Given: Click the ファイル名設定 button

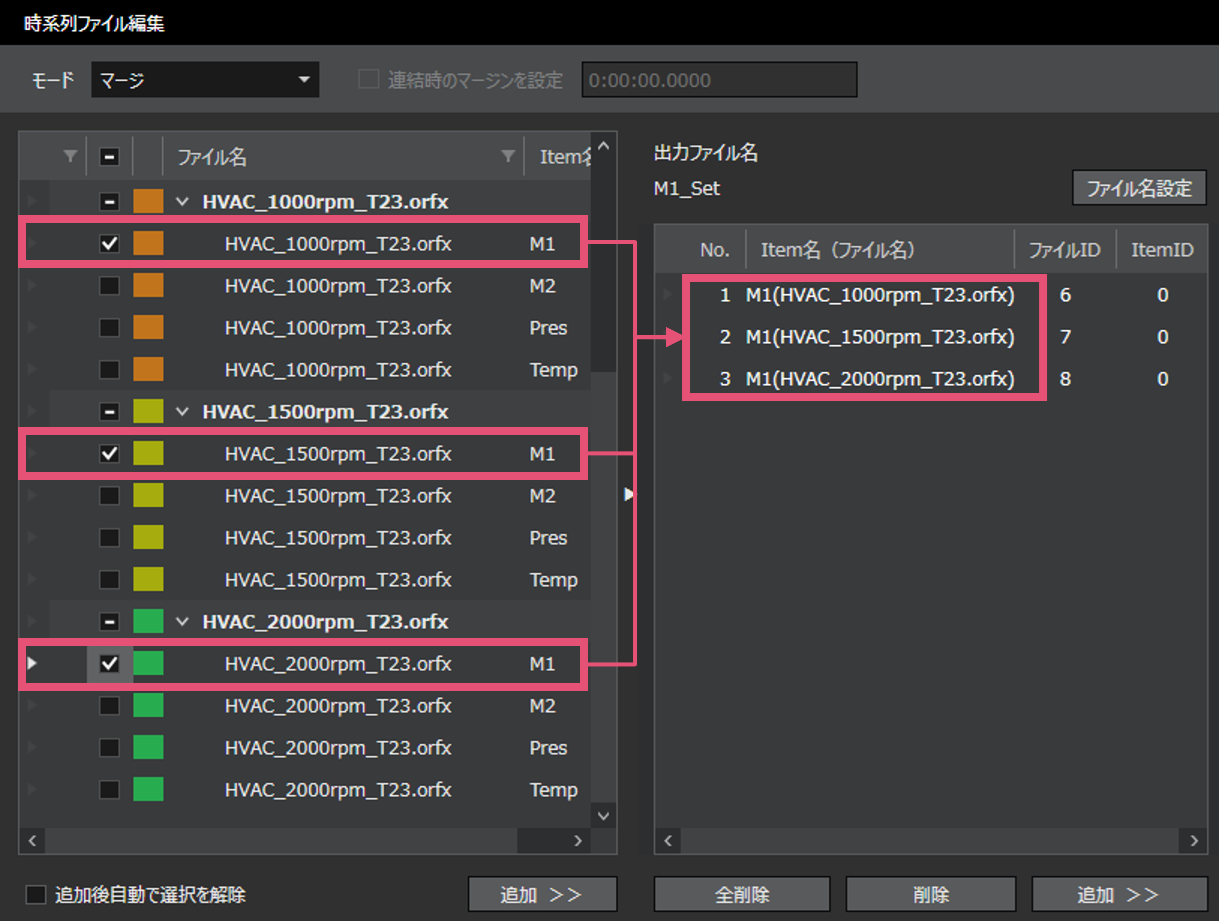Looking at the screenshot, I should coord(1139,188).
